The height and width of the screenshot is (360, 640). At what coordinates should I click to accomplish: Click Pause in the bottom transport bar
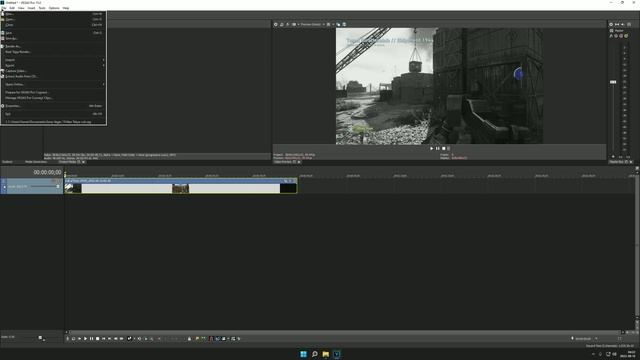(91, 338)
